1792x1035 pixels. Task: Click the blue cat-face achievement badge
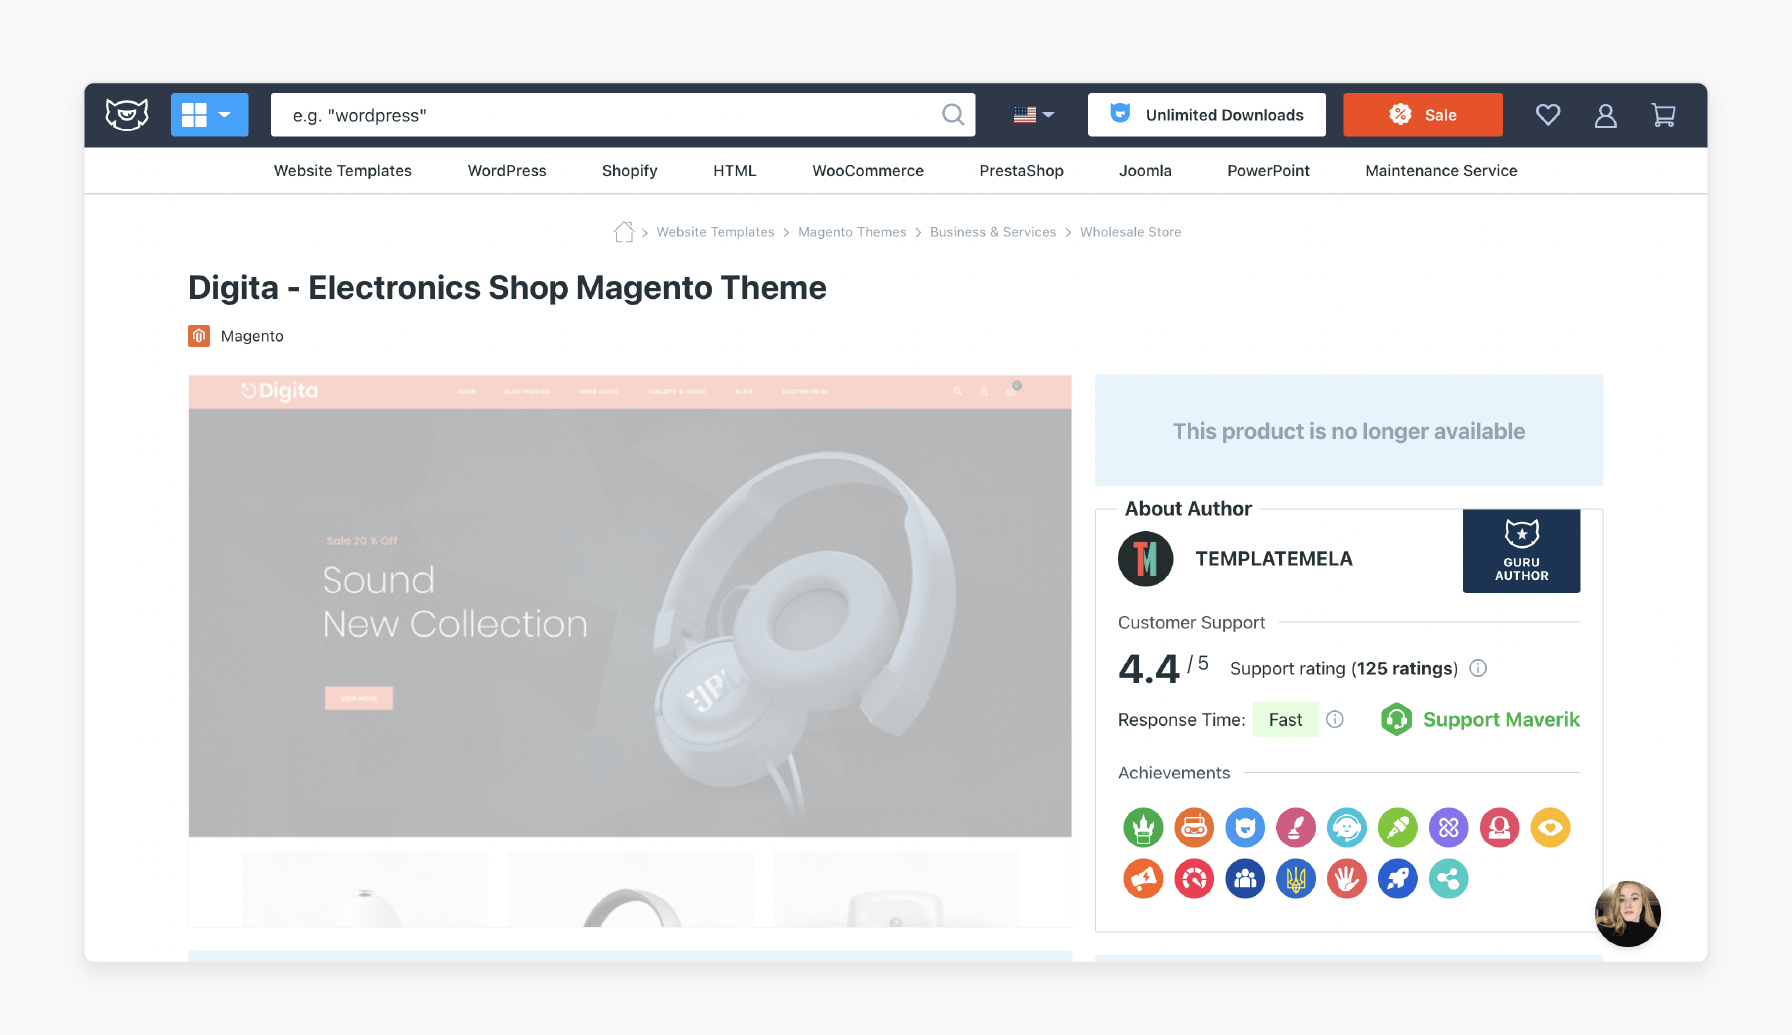pos(1245,828)
